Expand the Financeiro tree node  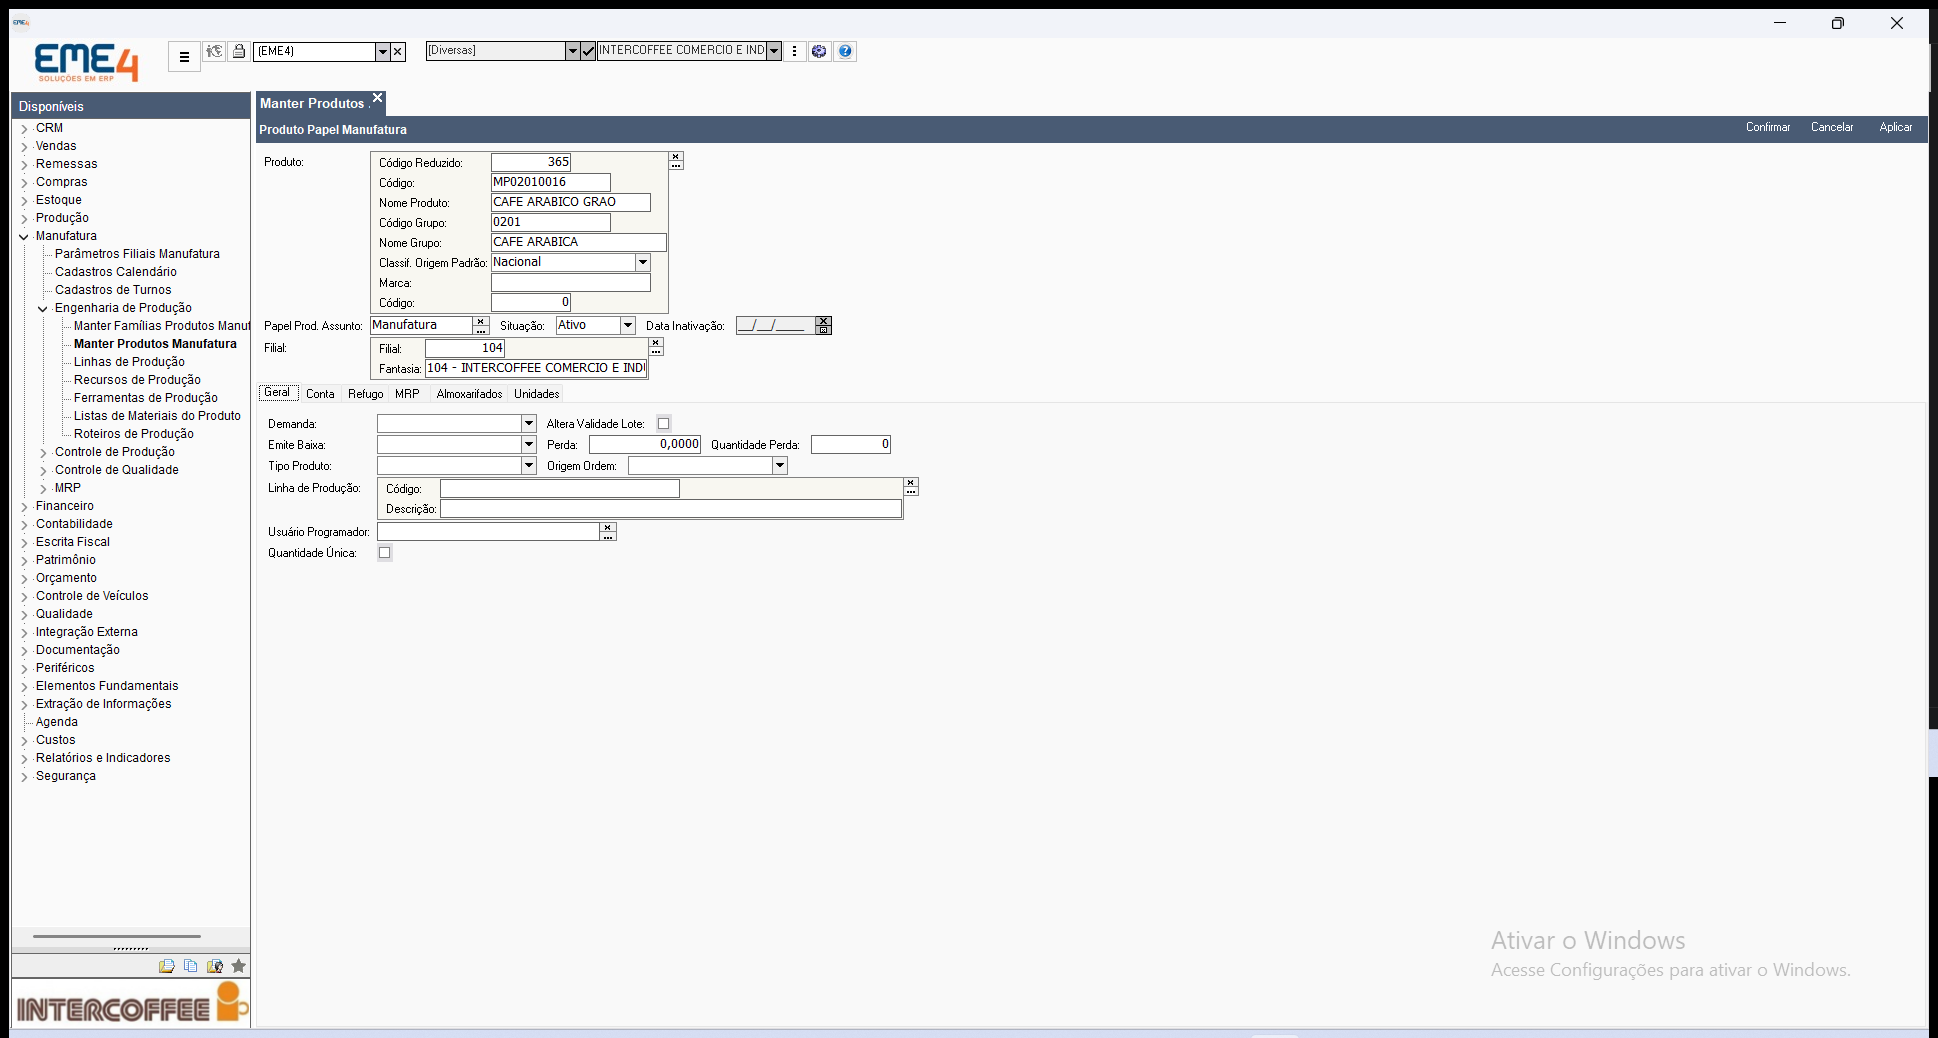(x=25, y=507)
